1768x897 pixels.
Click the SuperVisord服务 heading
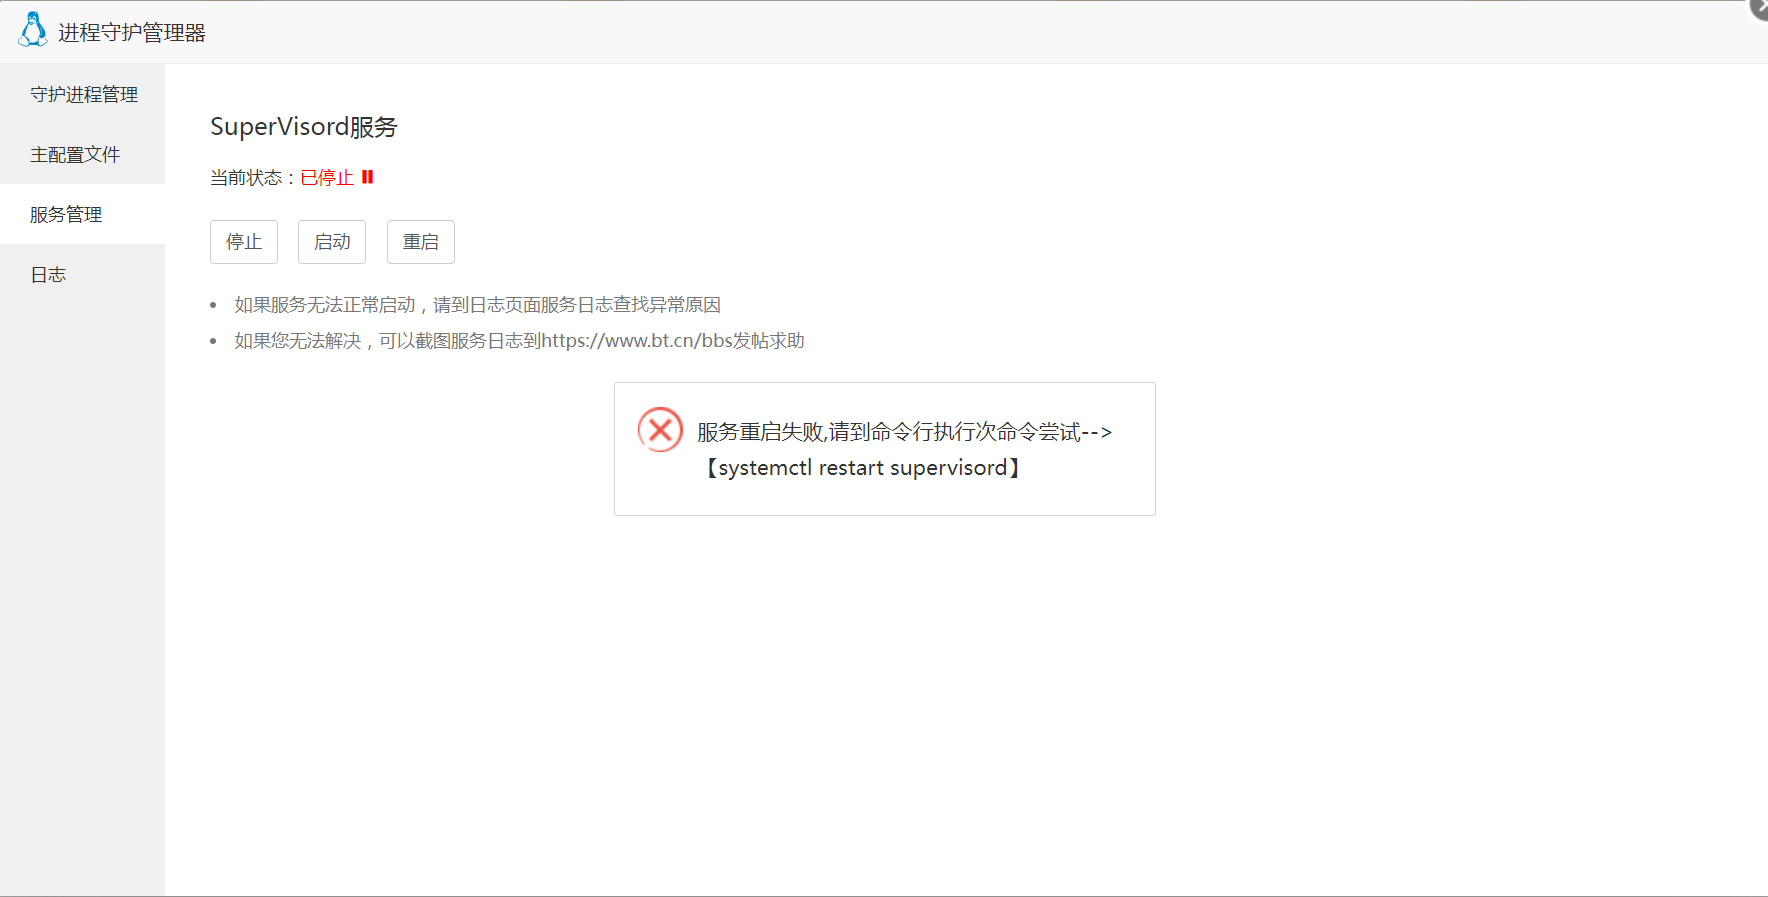304,127
